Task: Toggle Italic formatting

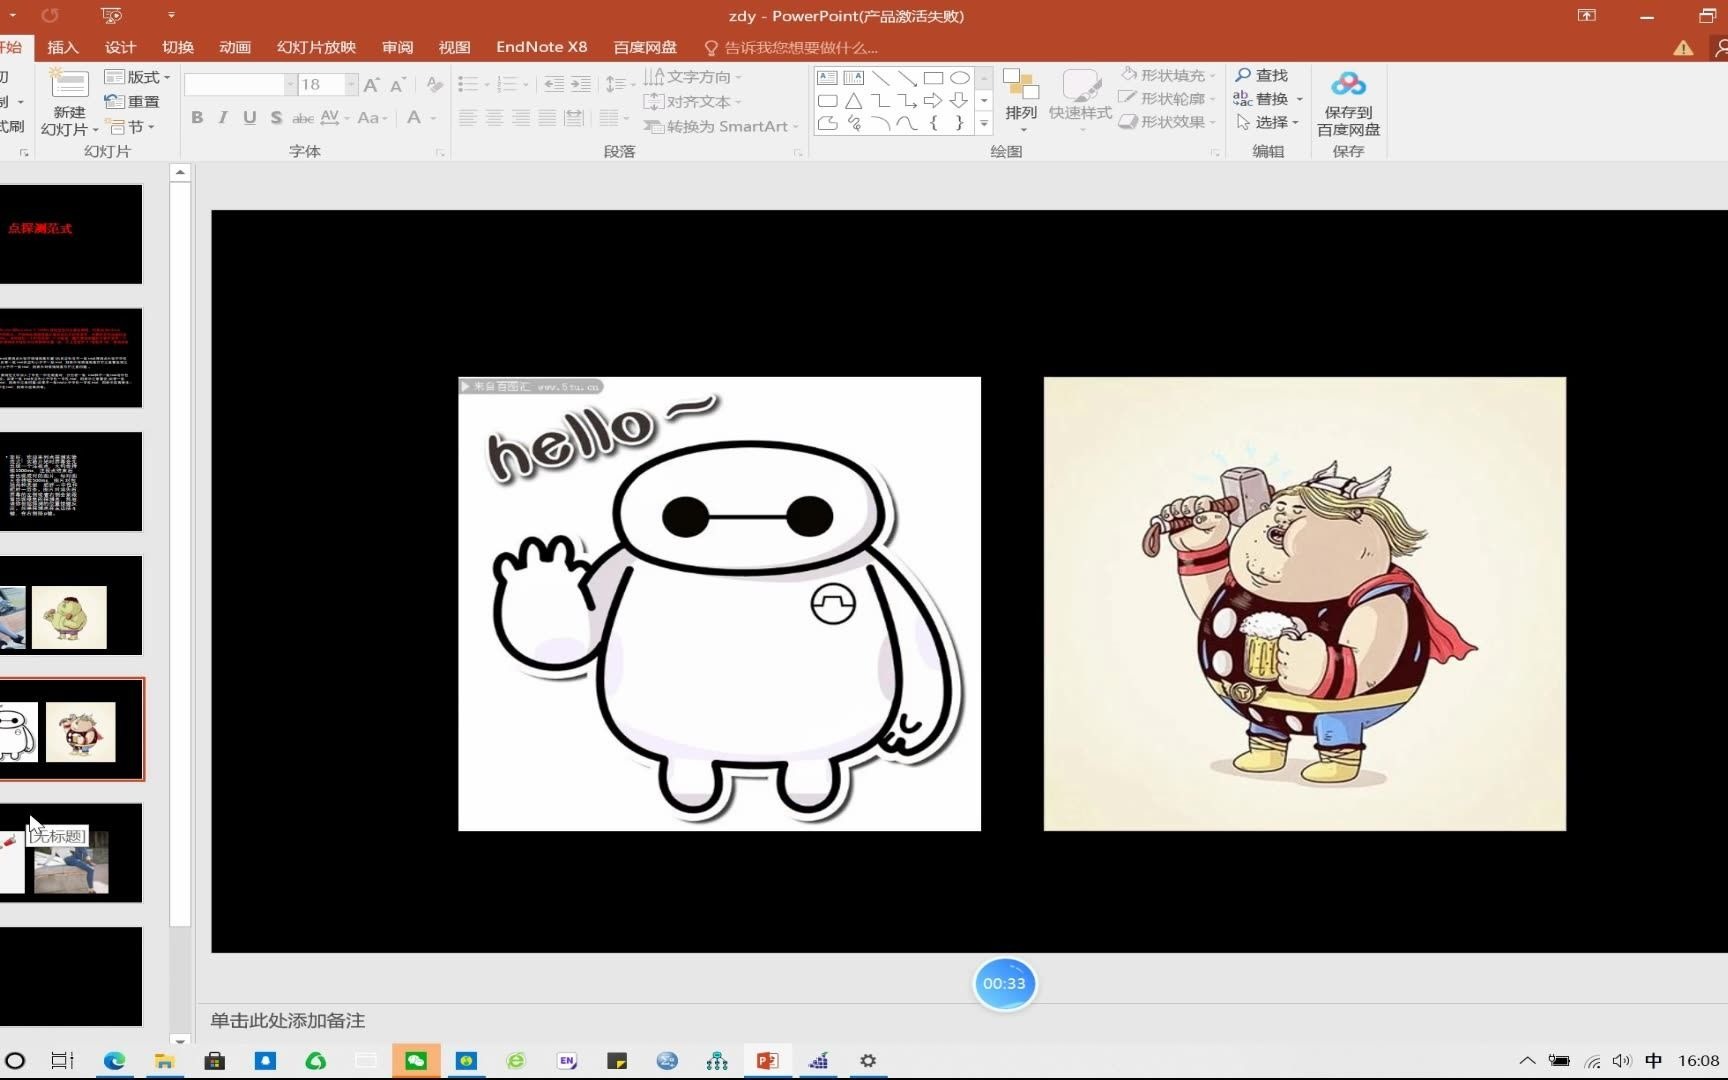Action: [x=223, y=118]
